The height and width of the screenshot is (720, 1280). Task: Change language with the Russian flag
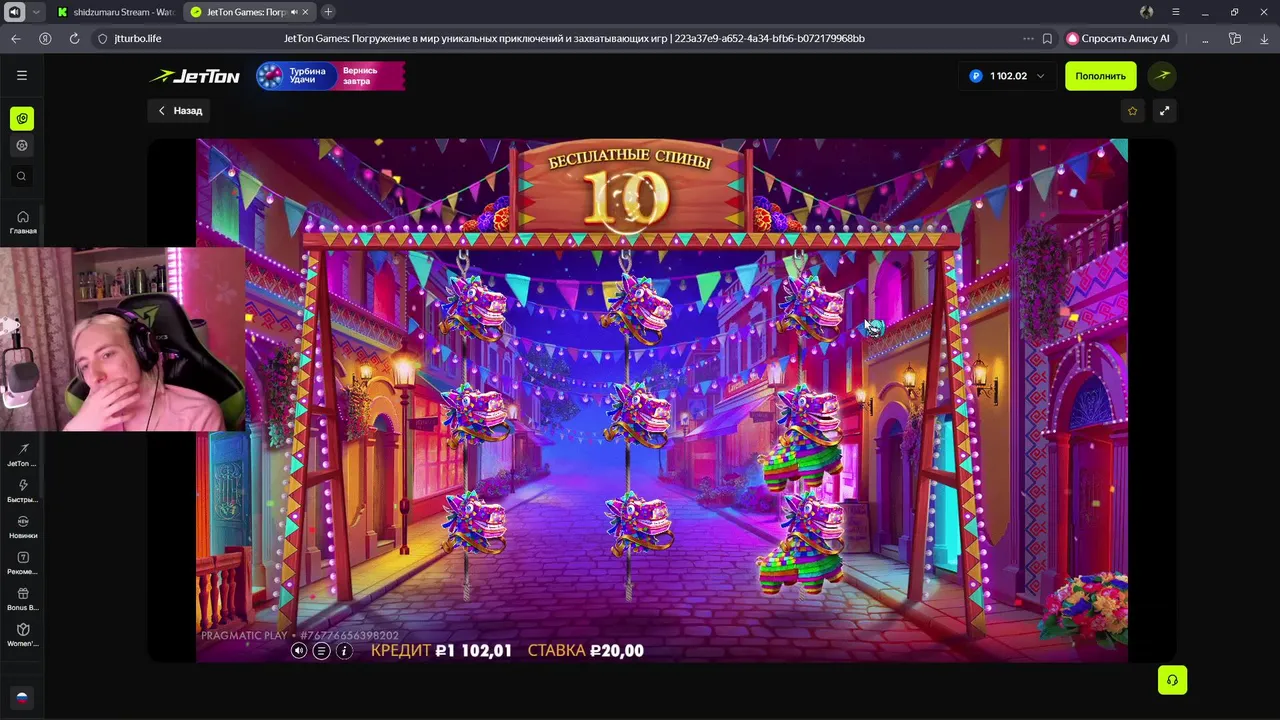click(x=22, y=698)
